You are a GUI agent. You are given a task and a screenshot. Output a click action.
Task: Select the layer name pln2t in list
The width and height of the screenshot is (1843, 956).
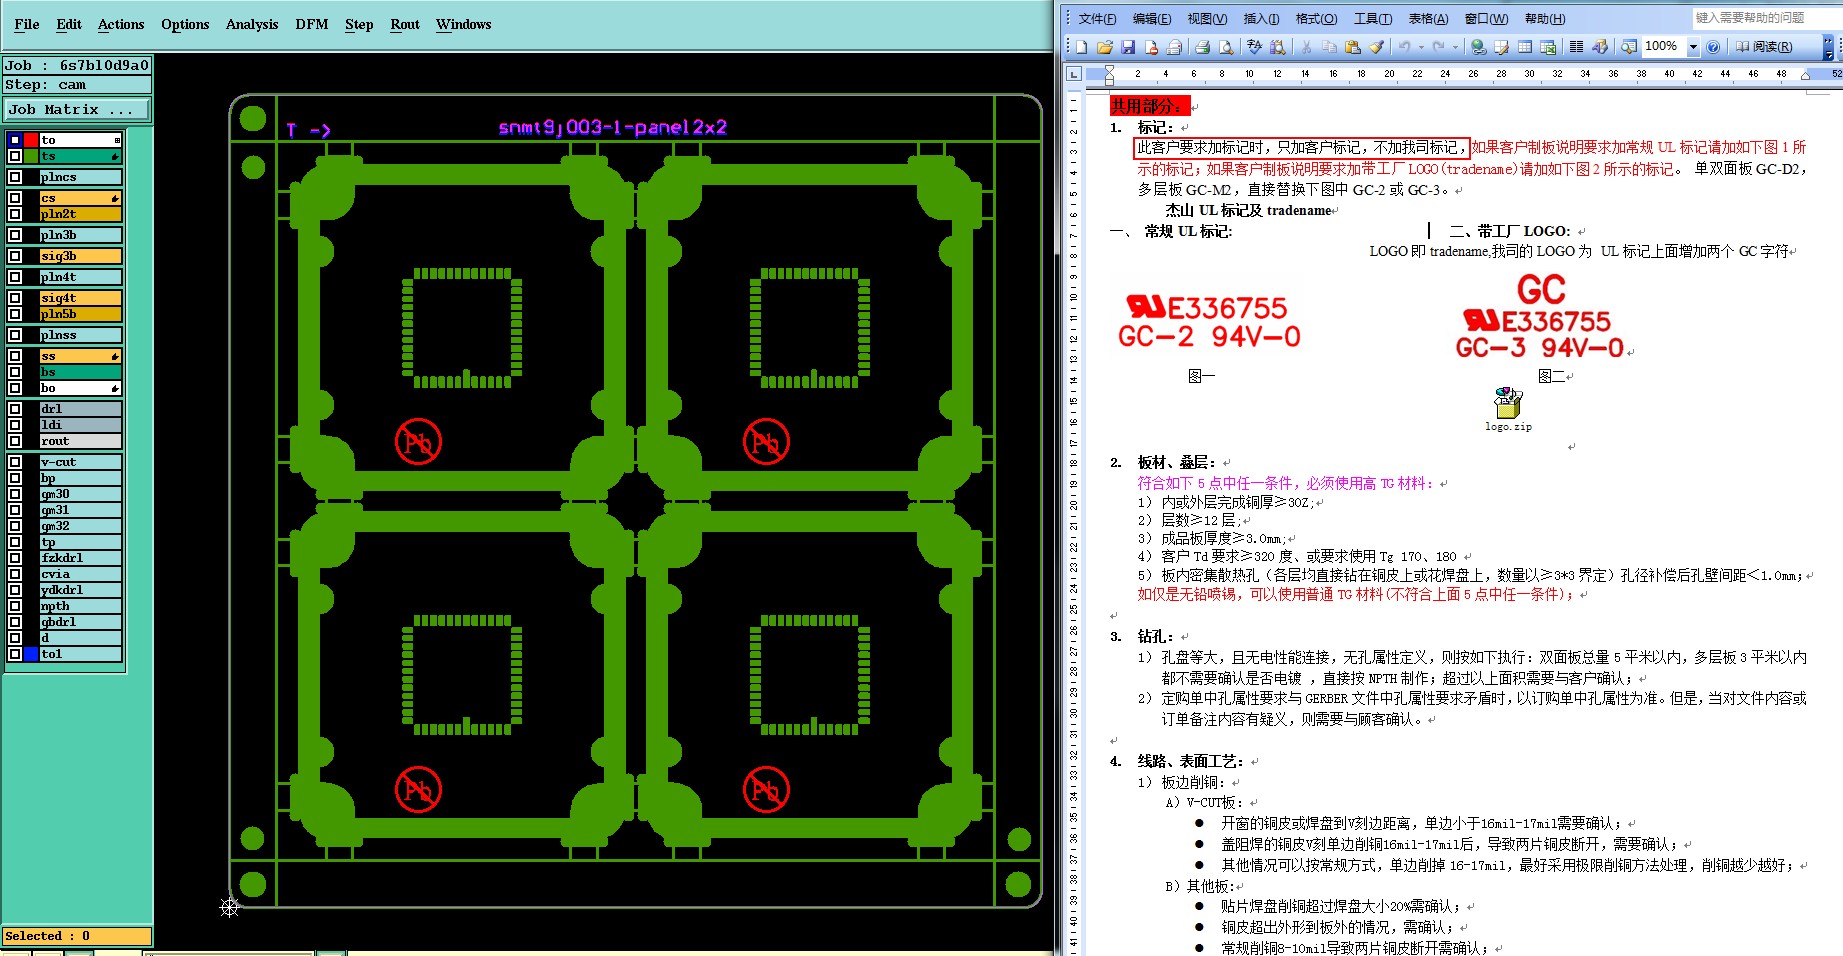pos(80,214)
